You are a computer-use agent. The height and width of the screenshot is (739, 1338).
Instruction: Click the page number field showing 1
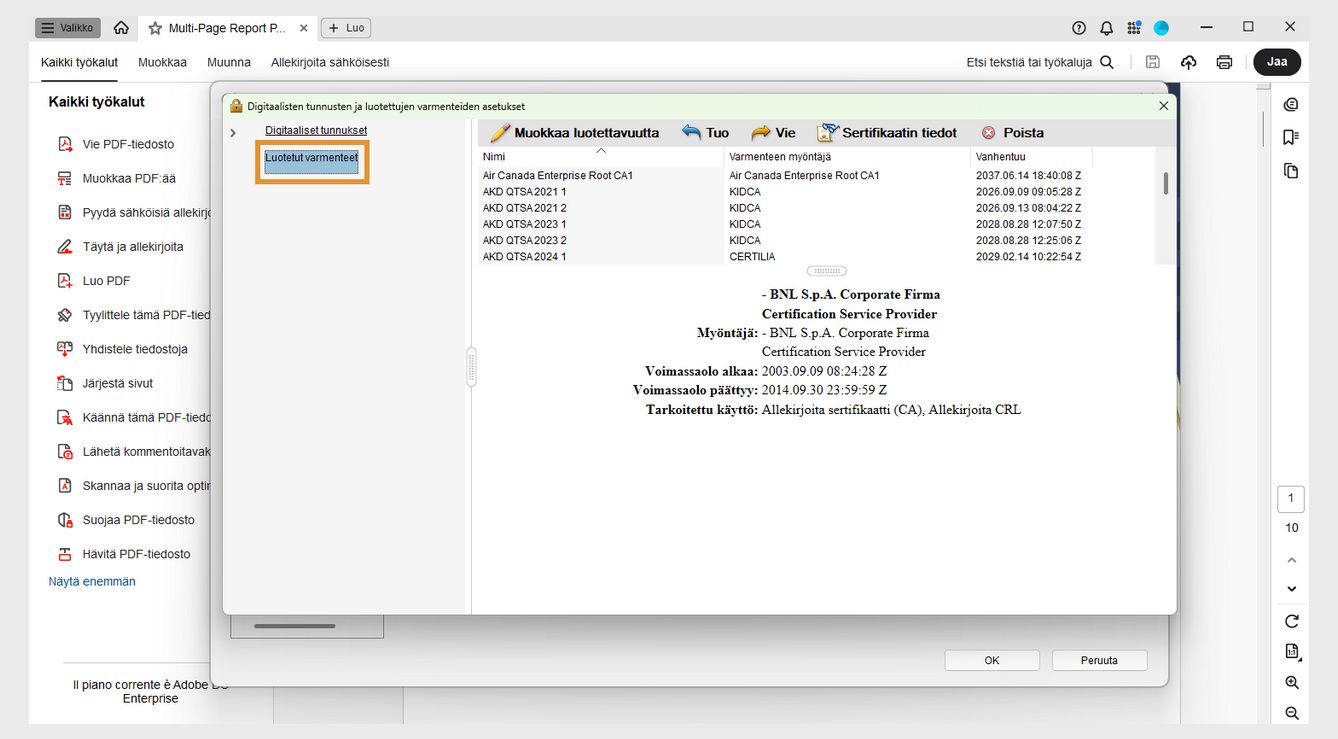point(1291,498)
